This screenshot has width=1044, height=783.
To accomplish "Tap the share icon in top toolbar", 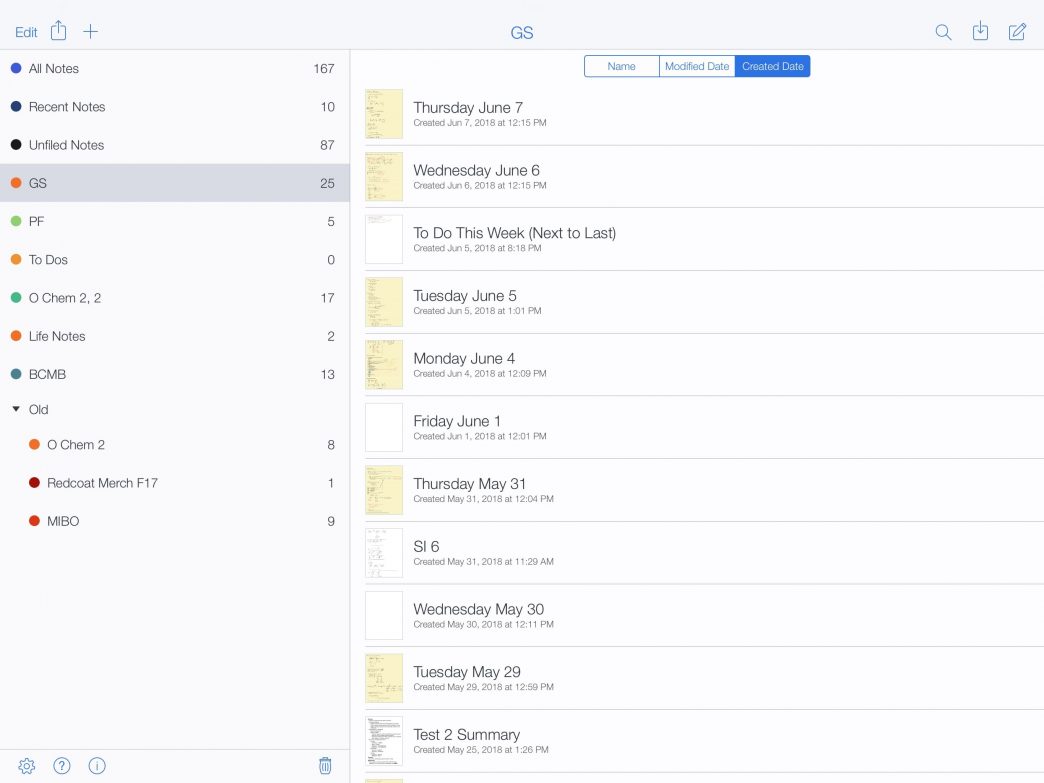I will pyautogui.click(x=59, y=31).
